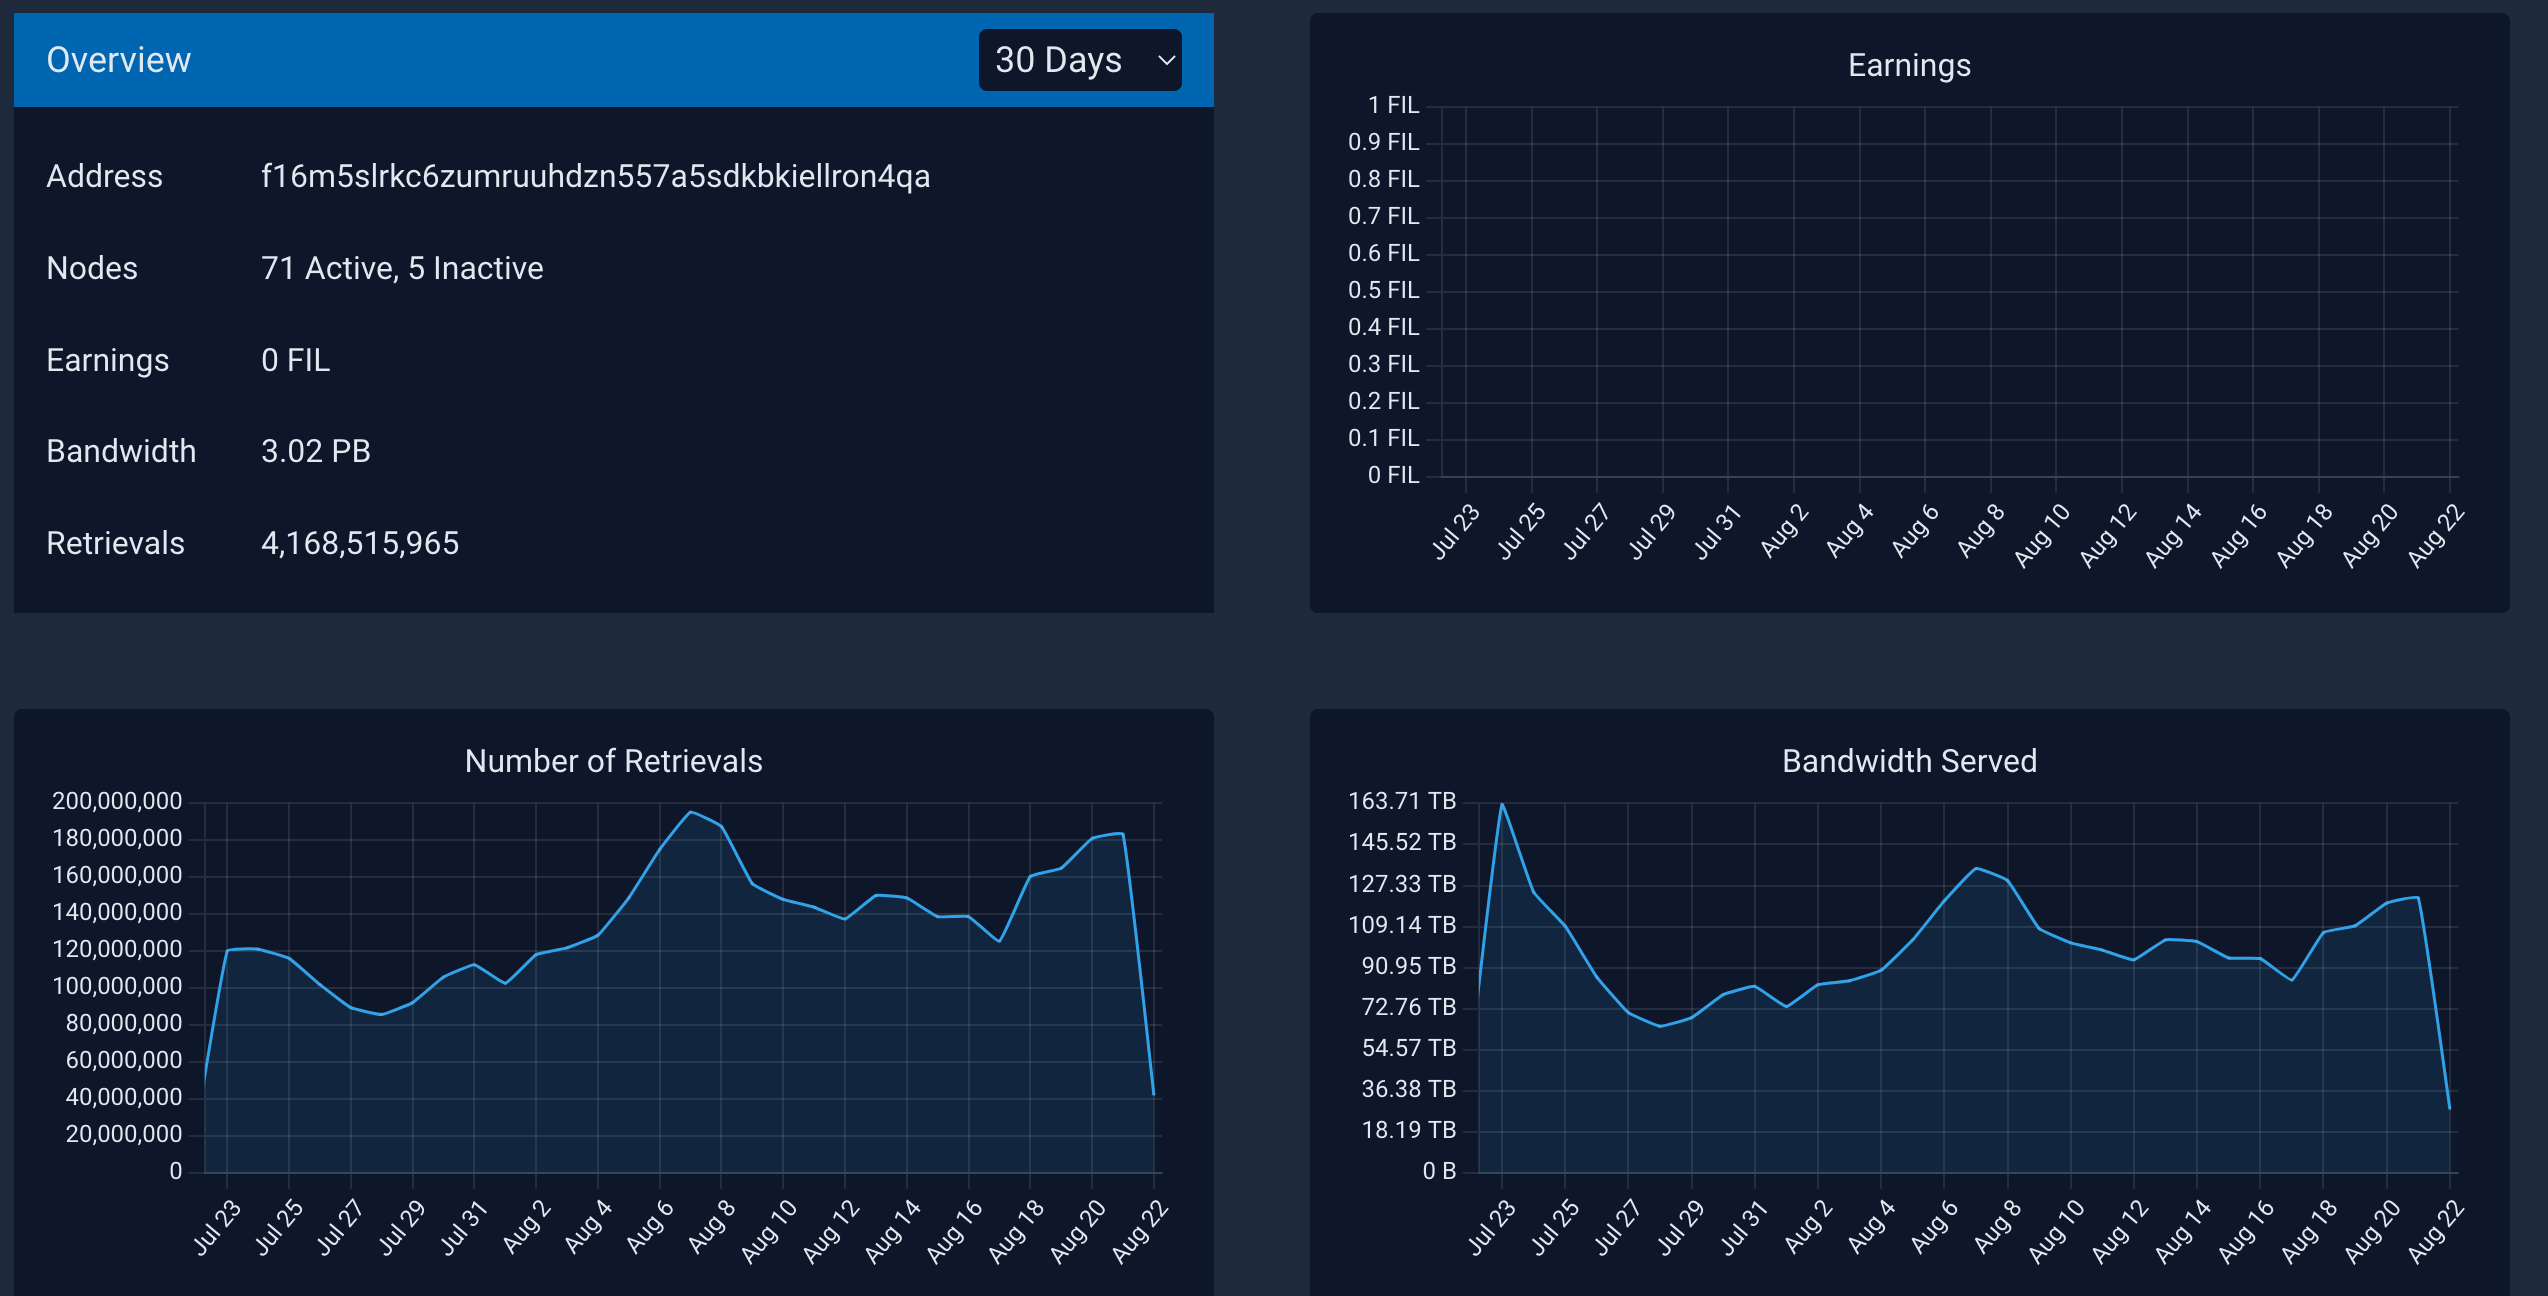
Task: Click the Aug 7 peak on Retrievals chart
Action: point(690,812)
